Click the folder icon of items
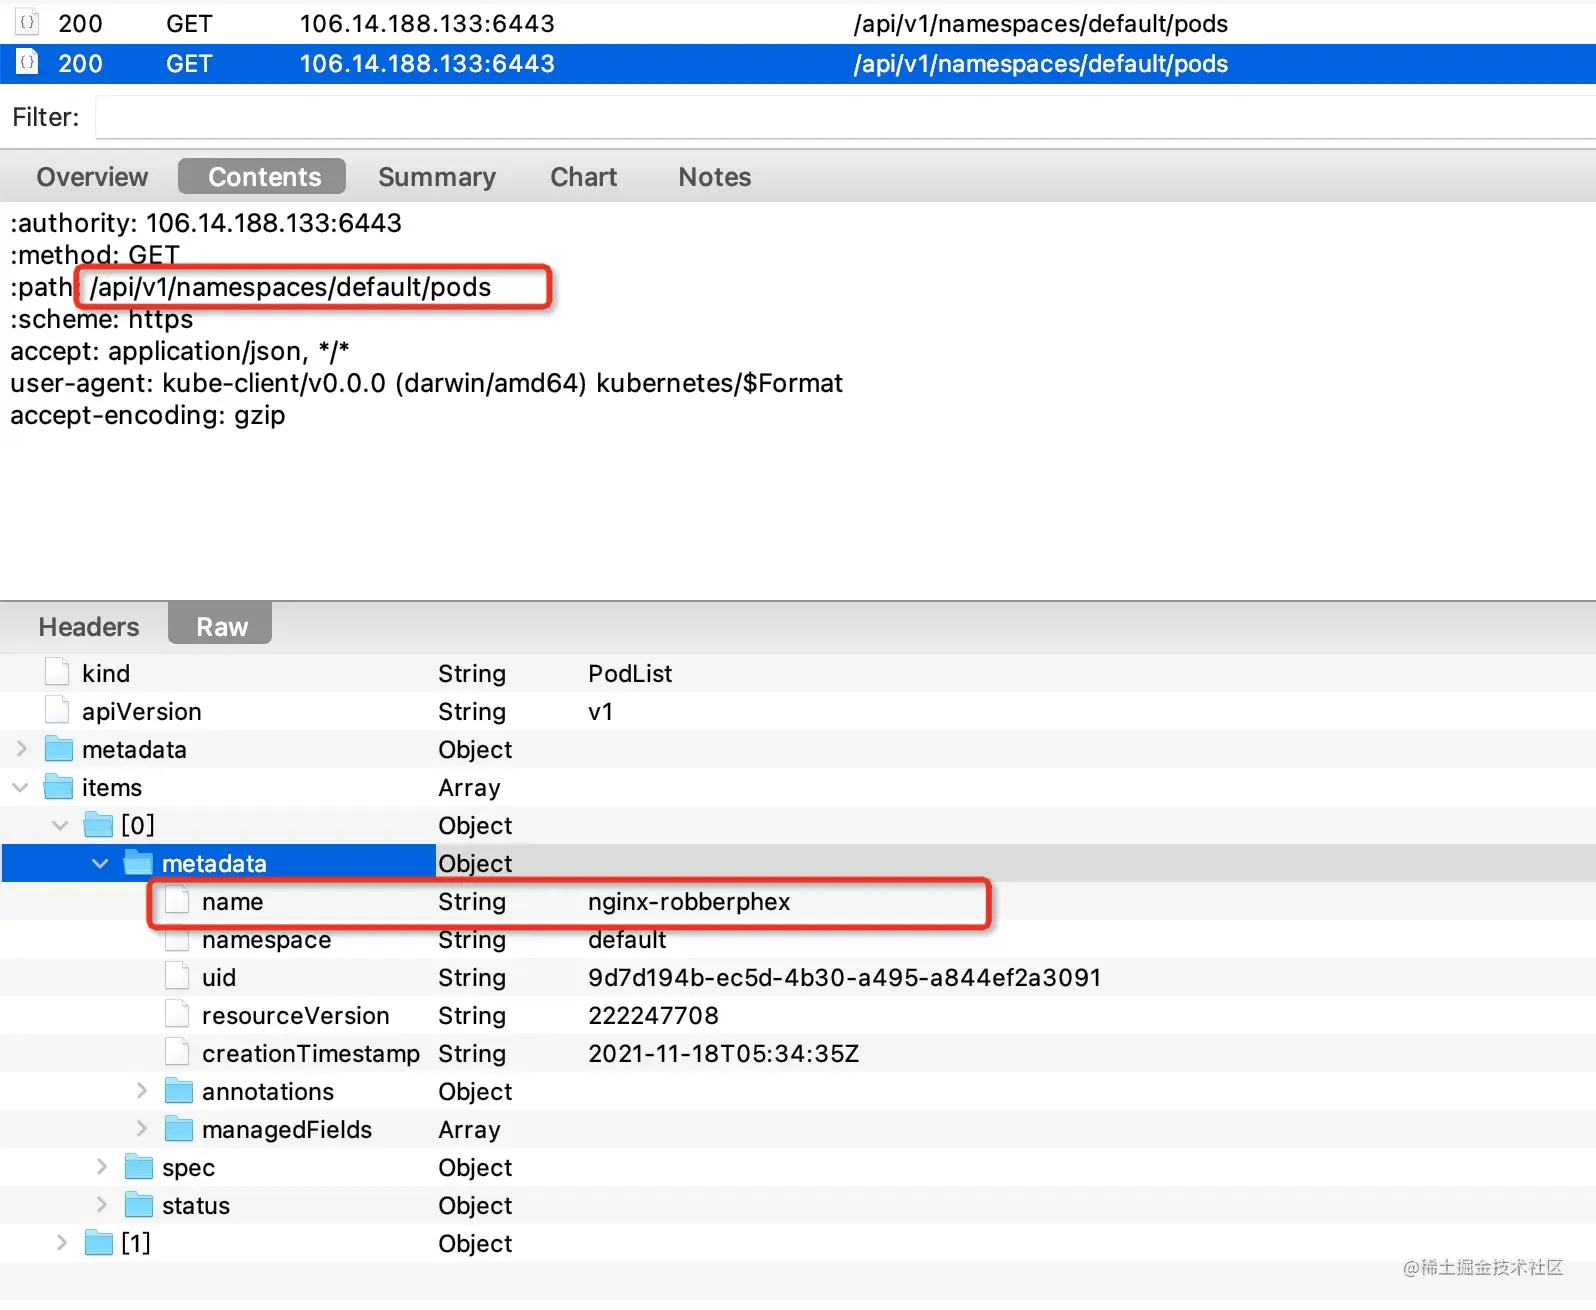Image resolution: width=1596 pixels, height=1310 pixels. [x=59, y=787]
